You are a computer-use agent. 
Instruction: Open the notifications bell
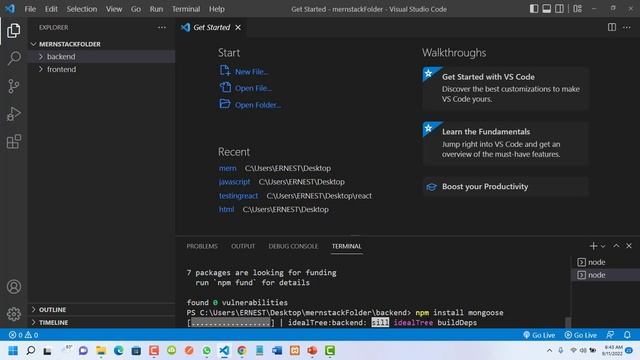coord(627,335)
